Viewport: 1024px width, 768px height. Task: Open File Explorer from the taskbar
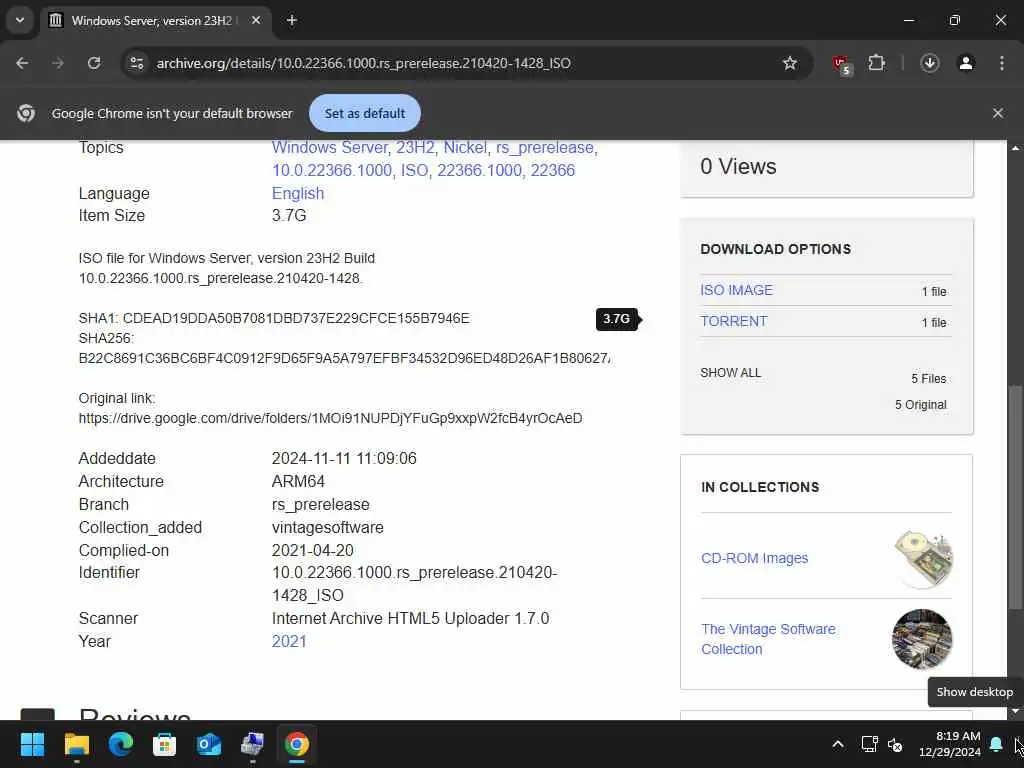coord(76,744)
